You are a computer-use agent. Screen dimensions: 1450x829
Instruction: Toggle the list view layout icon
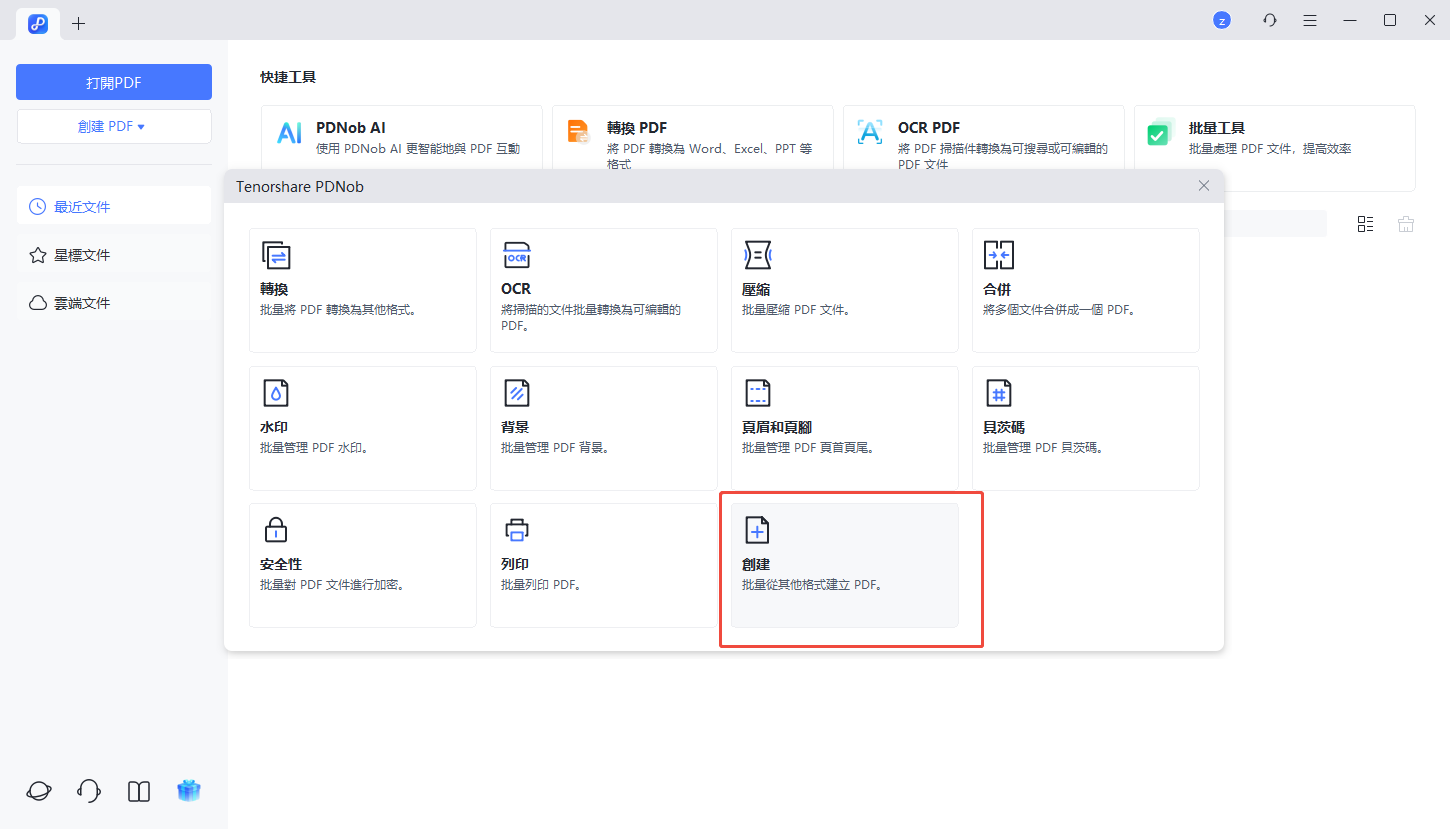(x=1365, y=224)
